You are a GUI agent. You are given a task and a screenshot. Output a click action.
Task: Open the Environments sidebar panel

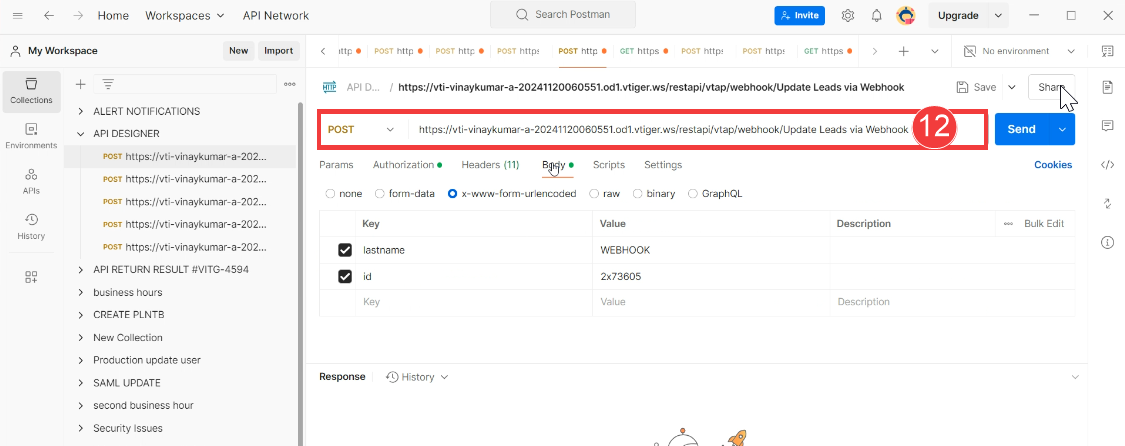tap(31, 136)
